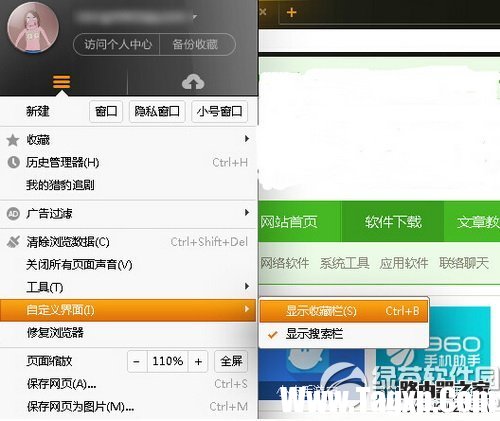This screenshot has width=500, height=421.
Task: Expand the 广告过滤 submenu arrow
Action: 247,212
